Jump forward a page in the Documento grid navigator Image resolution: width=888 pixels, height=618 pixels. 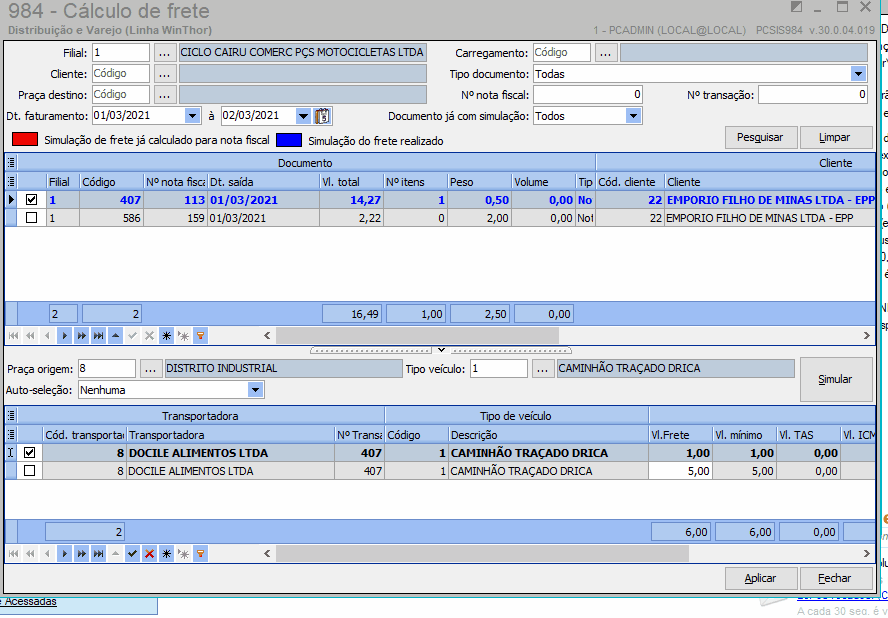82,336
